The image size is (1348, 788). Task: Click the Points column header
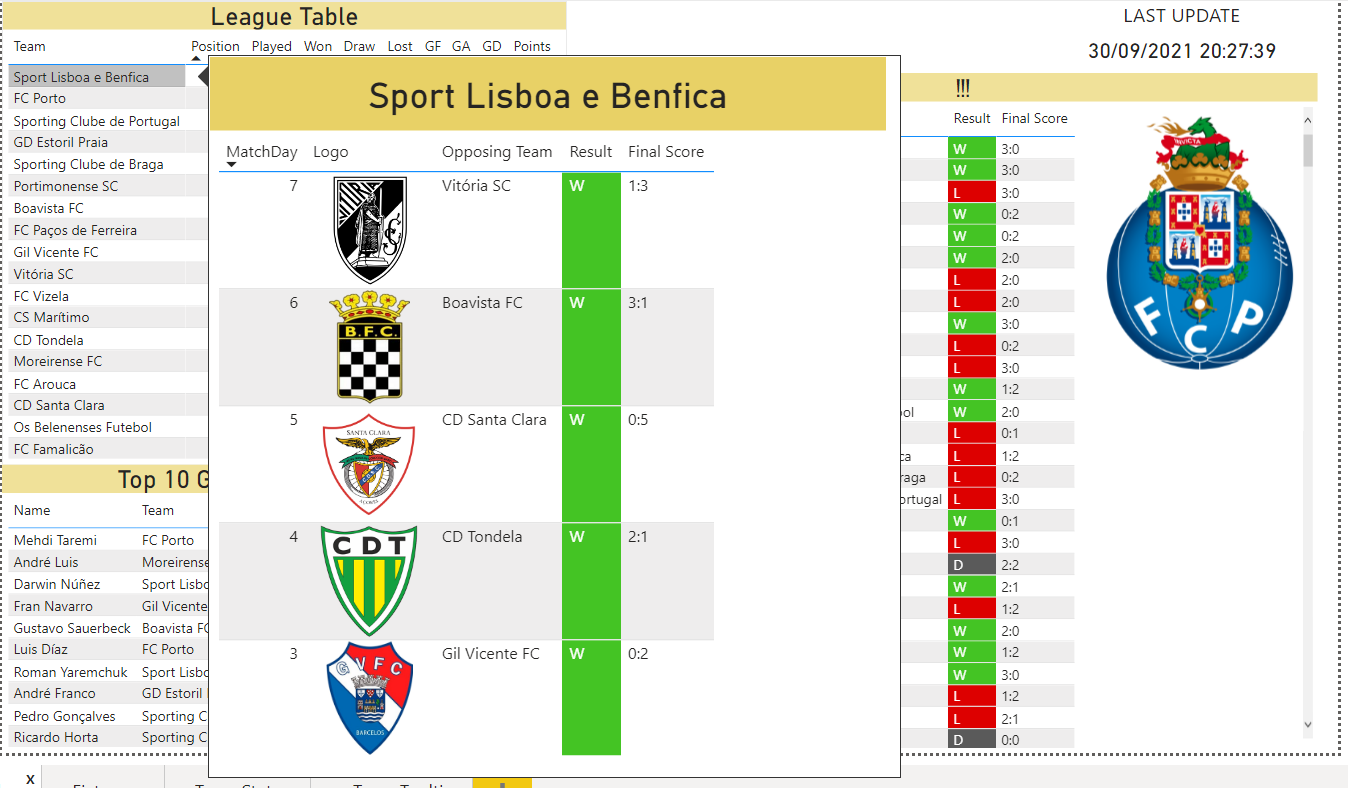click(532, 46)
